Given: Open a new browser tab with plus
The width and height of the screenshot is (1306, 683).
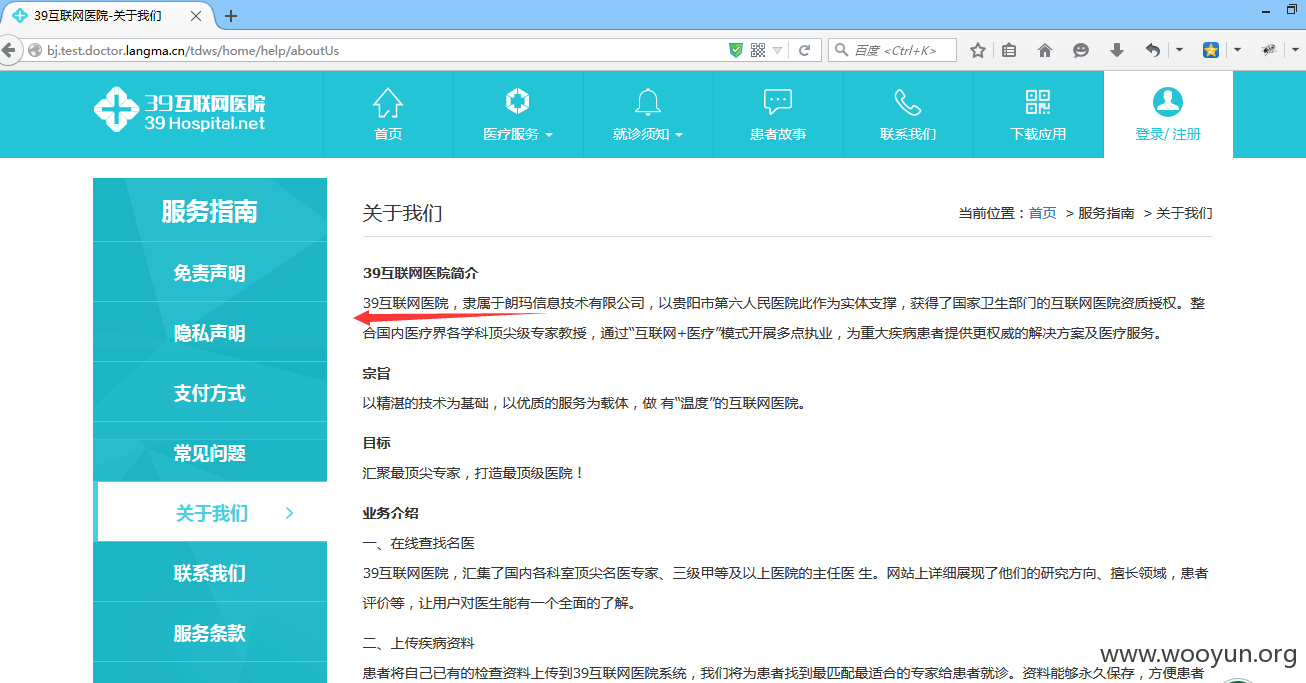Looking at the screenshot, I should pyautogui.click(x=231, y=16).
